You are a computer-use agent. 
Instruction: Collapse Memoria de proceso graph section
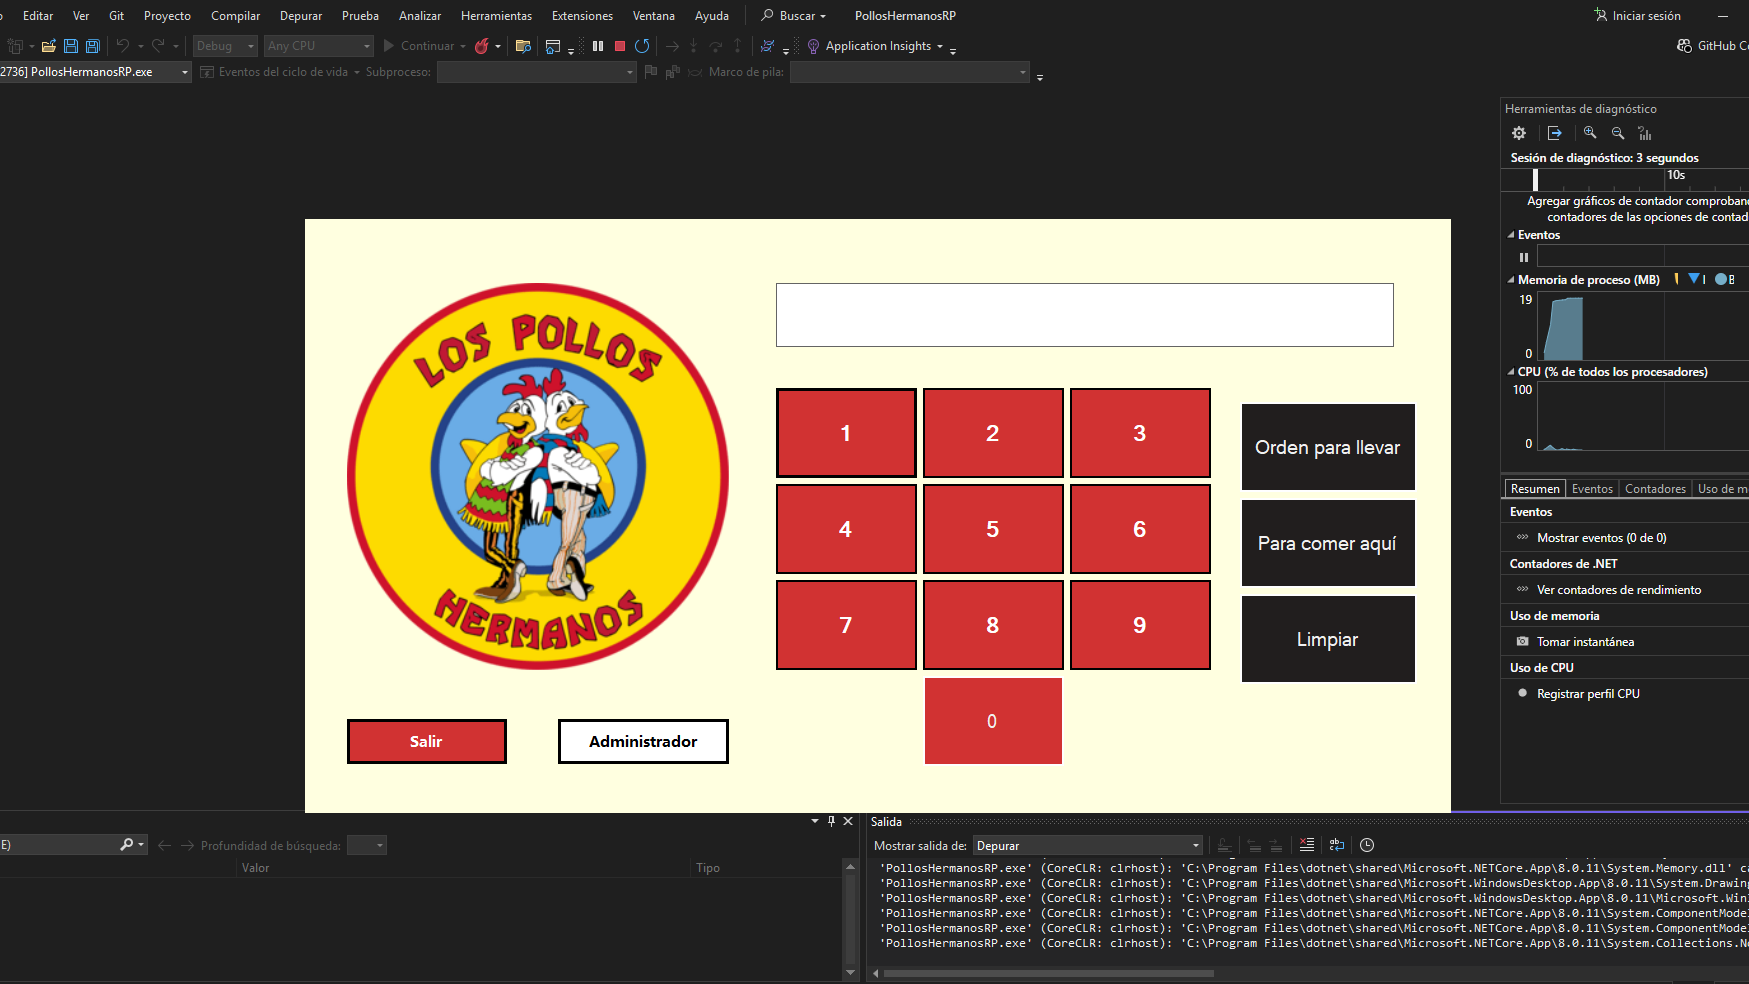coord(1511,280)
